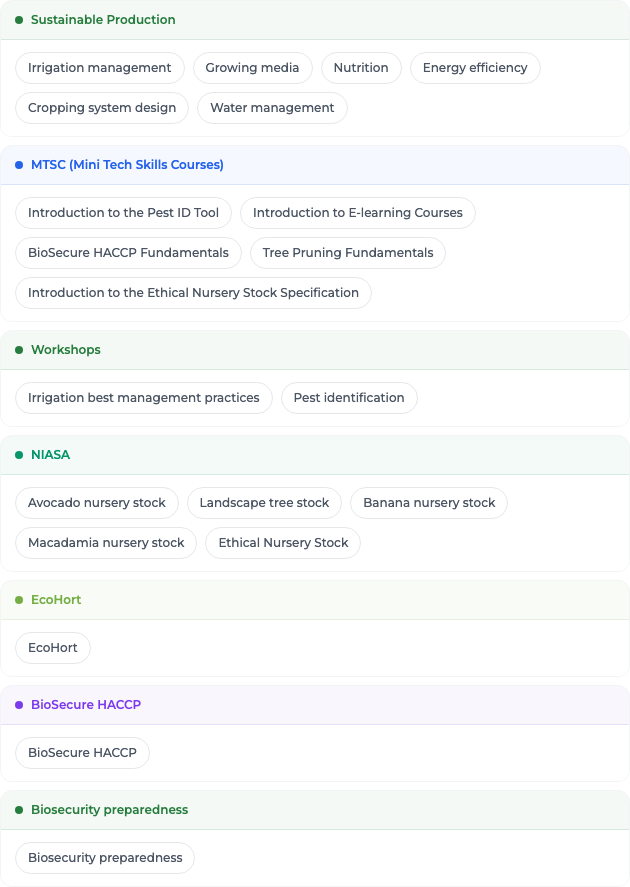Click the teal dot beside NIASA
This screenshot has height=887, width=630.
point(19,455)
